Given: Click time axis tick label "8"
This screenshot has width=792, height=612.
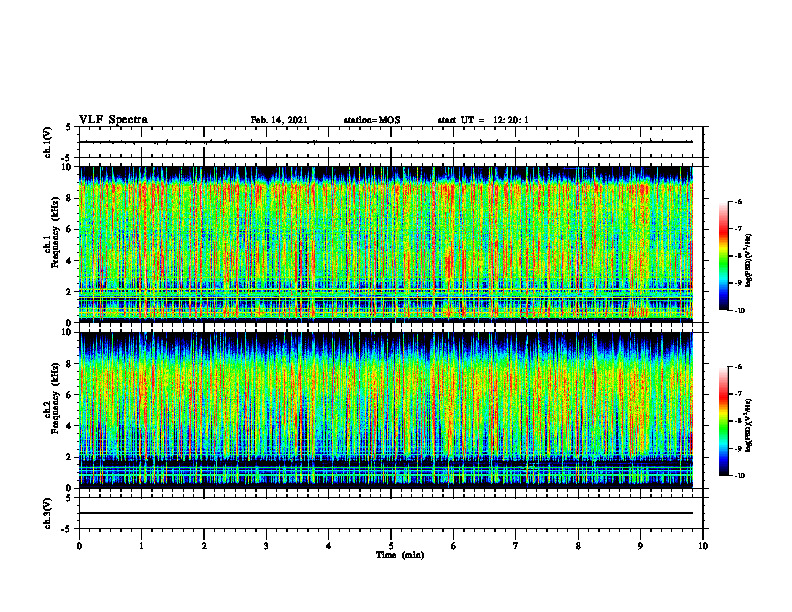Looking at the screenshot, I should coord(578,546).
